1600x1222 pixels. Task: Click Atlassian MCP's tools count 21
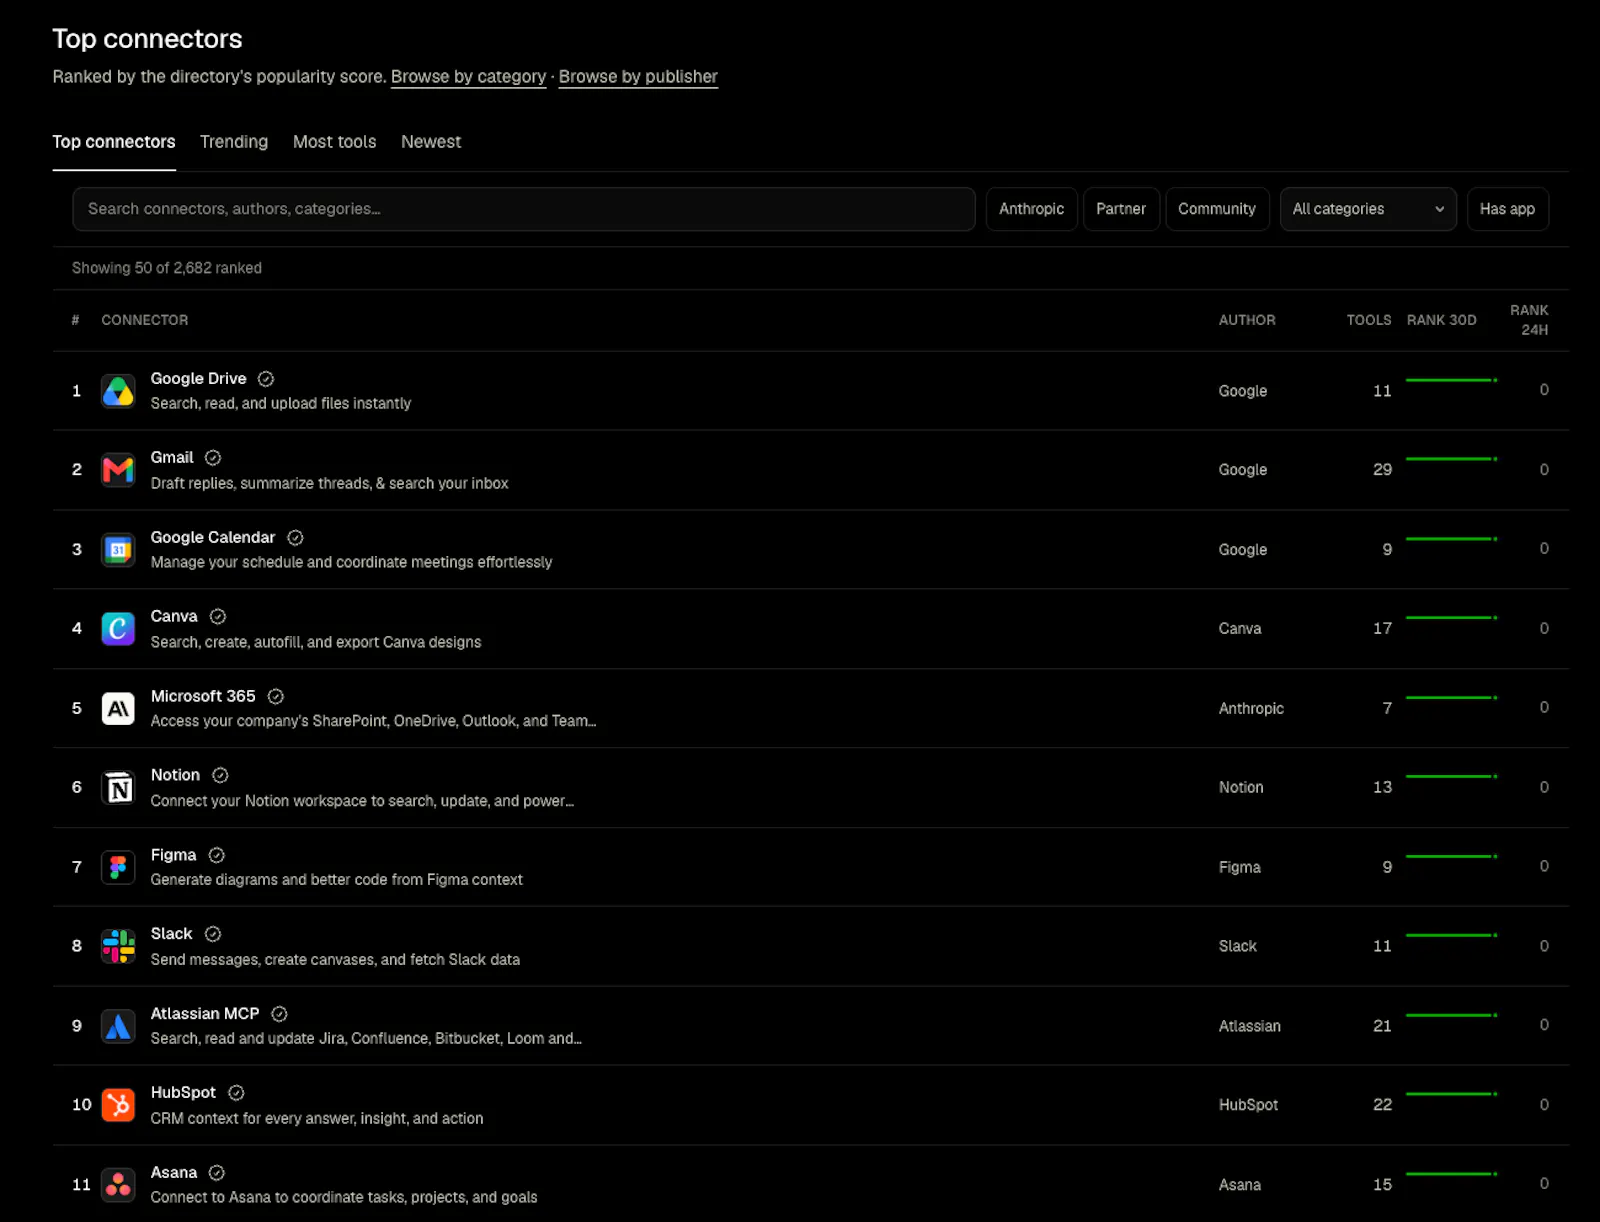[x=1382, y=1026]
